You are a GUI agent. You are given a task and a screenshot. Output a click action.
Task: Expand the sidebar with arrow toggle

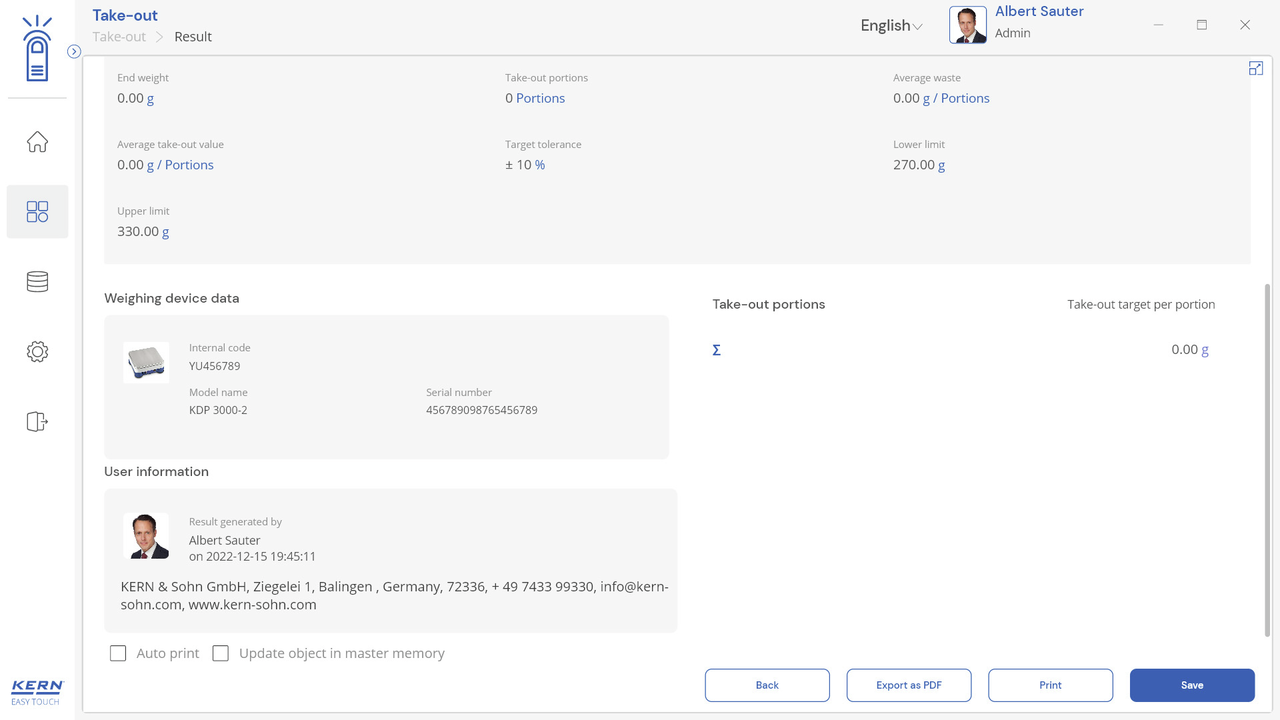tap(74, 51)
